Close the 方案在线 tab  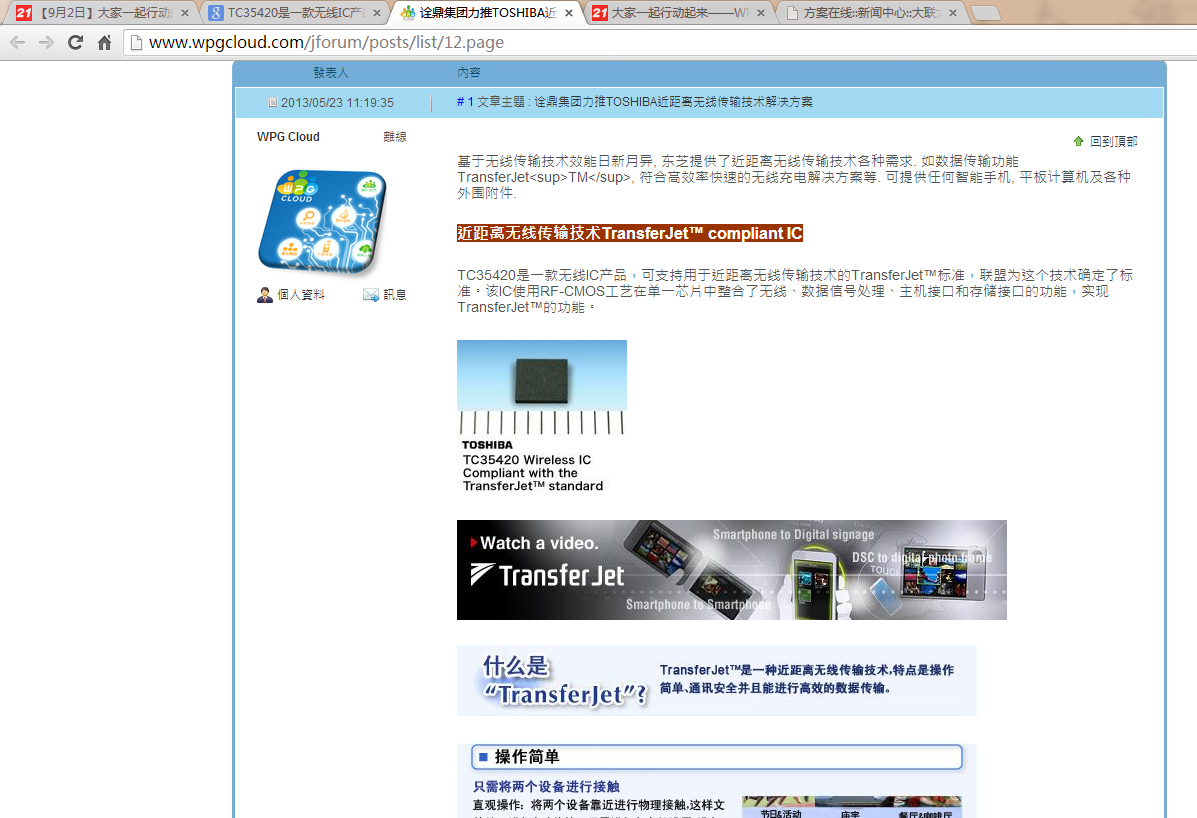point(953,13)
